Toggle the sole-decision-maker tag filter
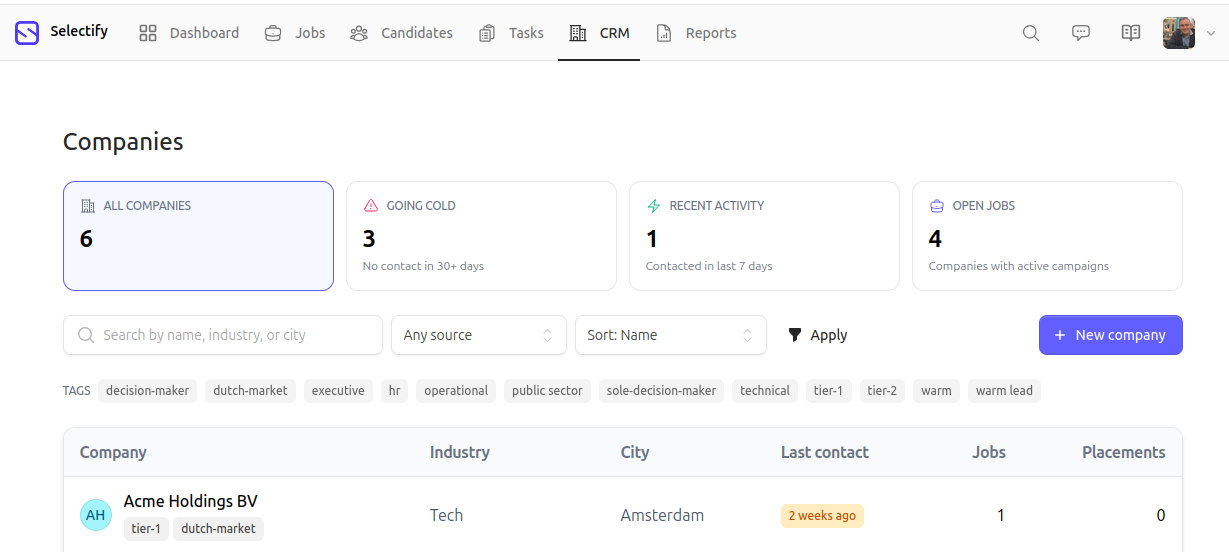This screenshot has height=552, width=1229. coord(661,391)
